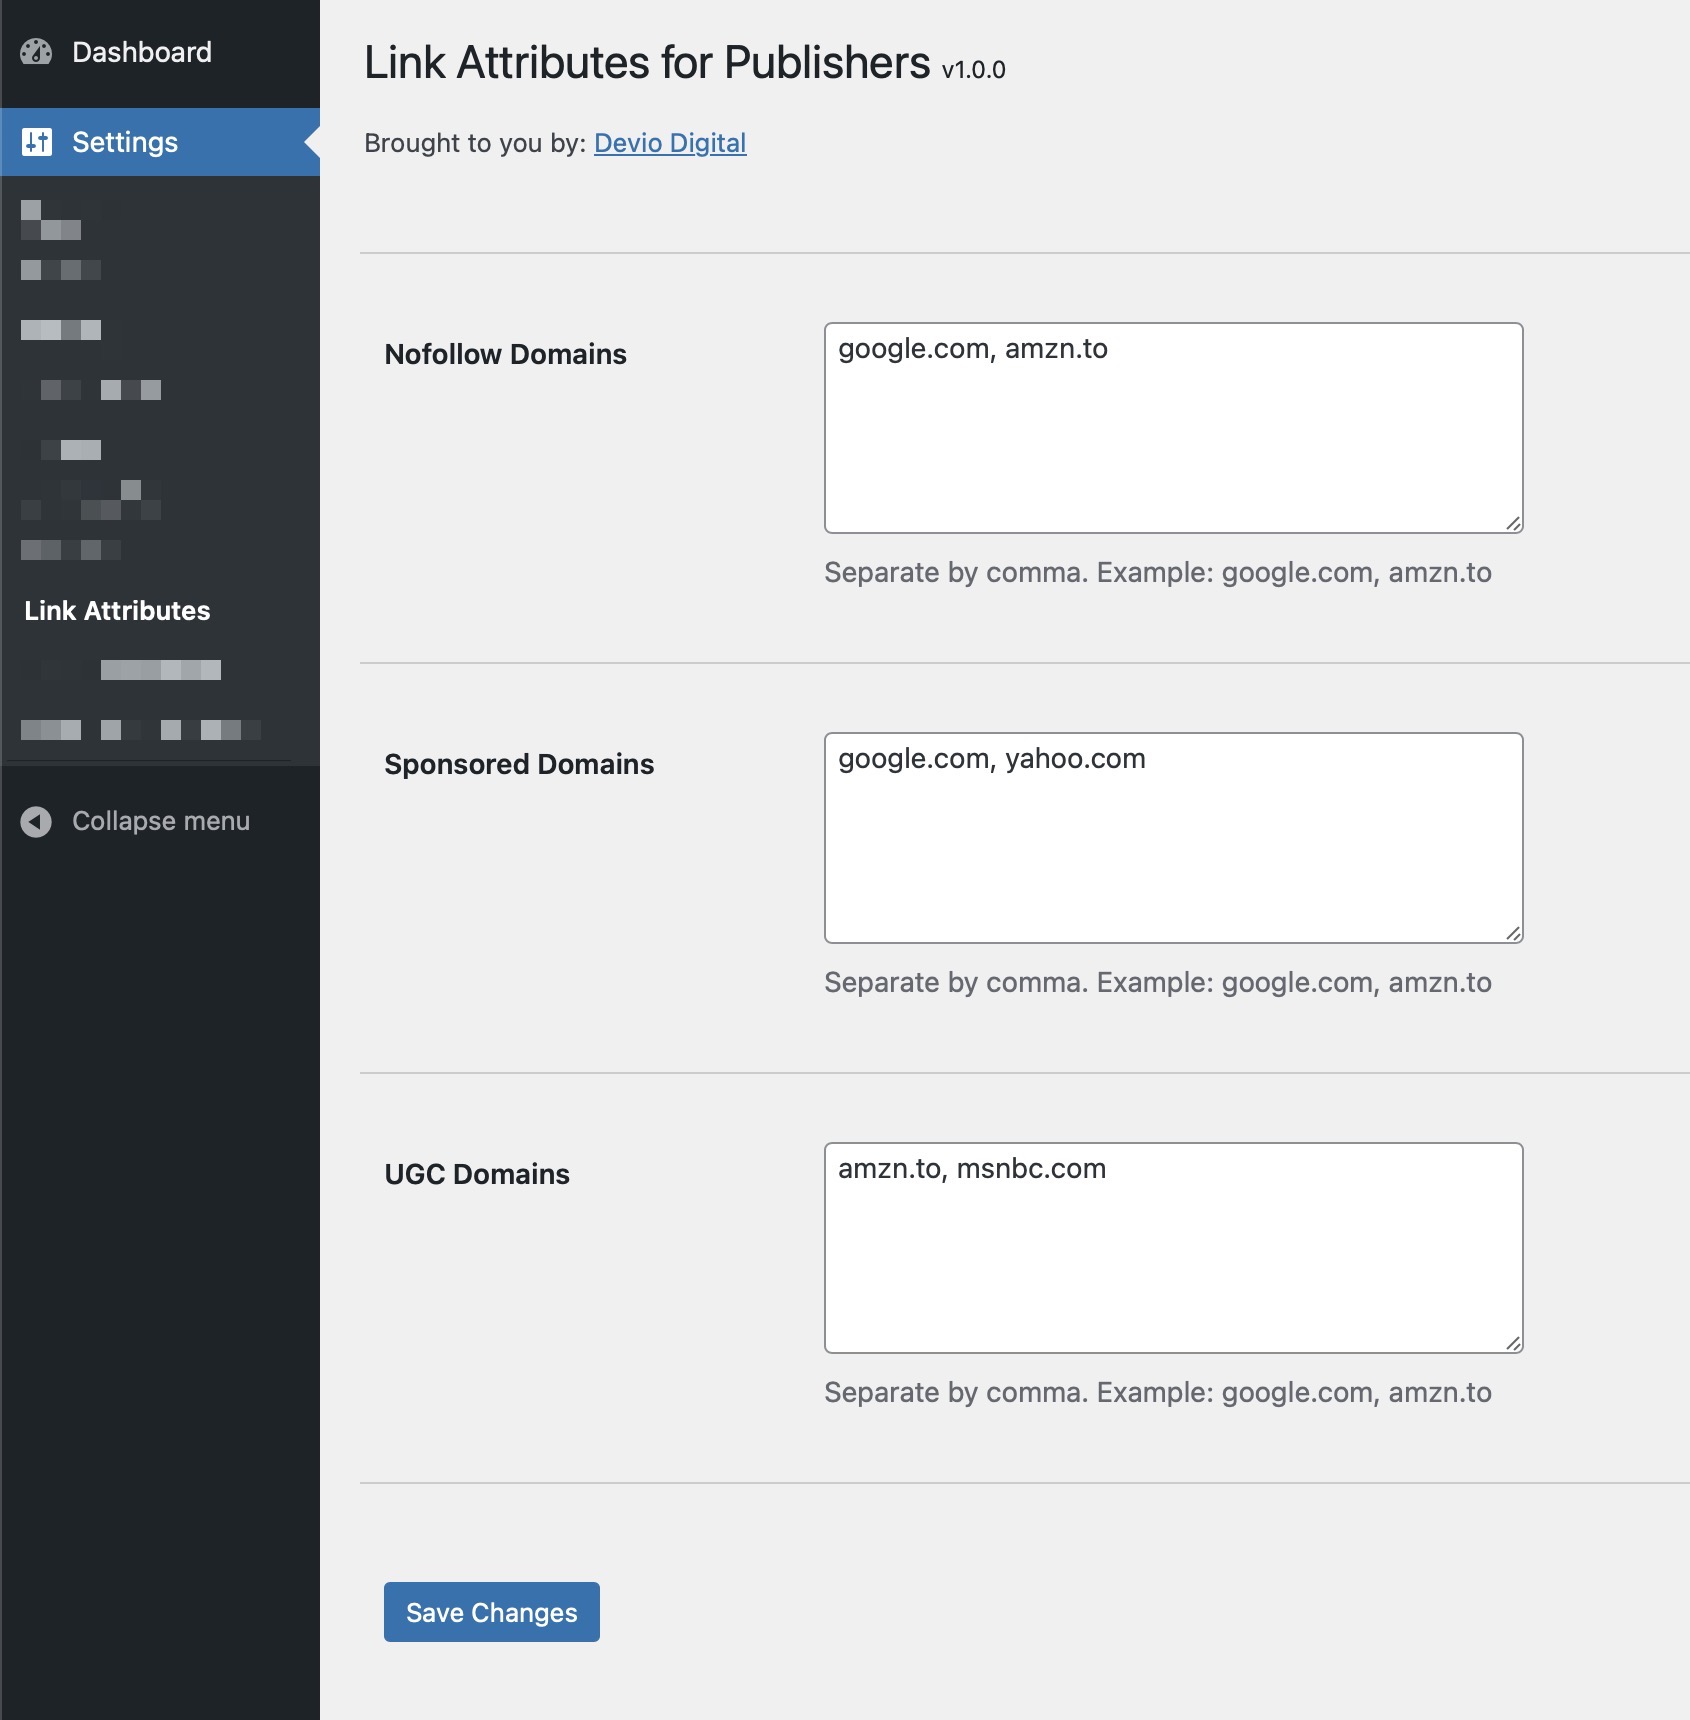Click the 'Brought to you by:' text
Viewport: 1690px width, 1720px height.
tap(475, 143)
